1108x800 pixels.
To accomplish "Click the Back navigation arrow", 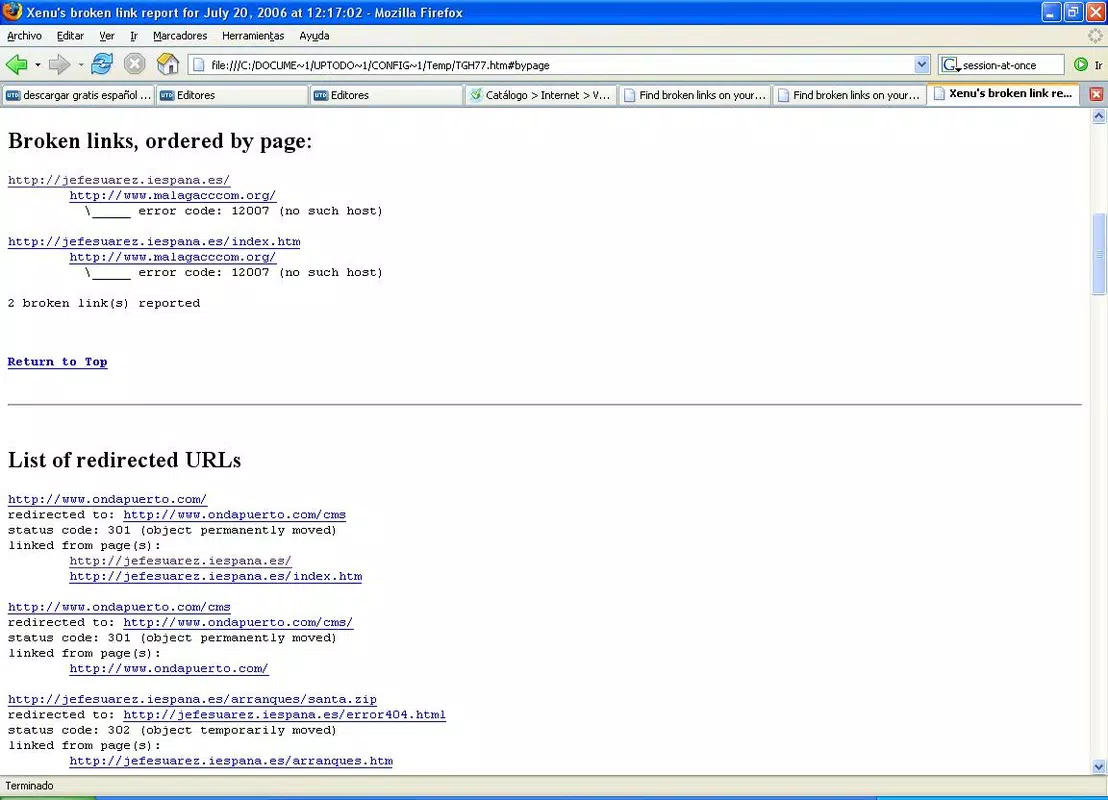I will 16,64.
